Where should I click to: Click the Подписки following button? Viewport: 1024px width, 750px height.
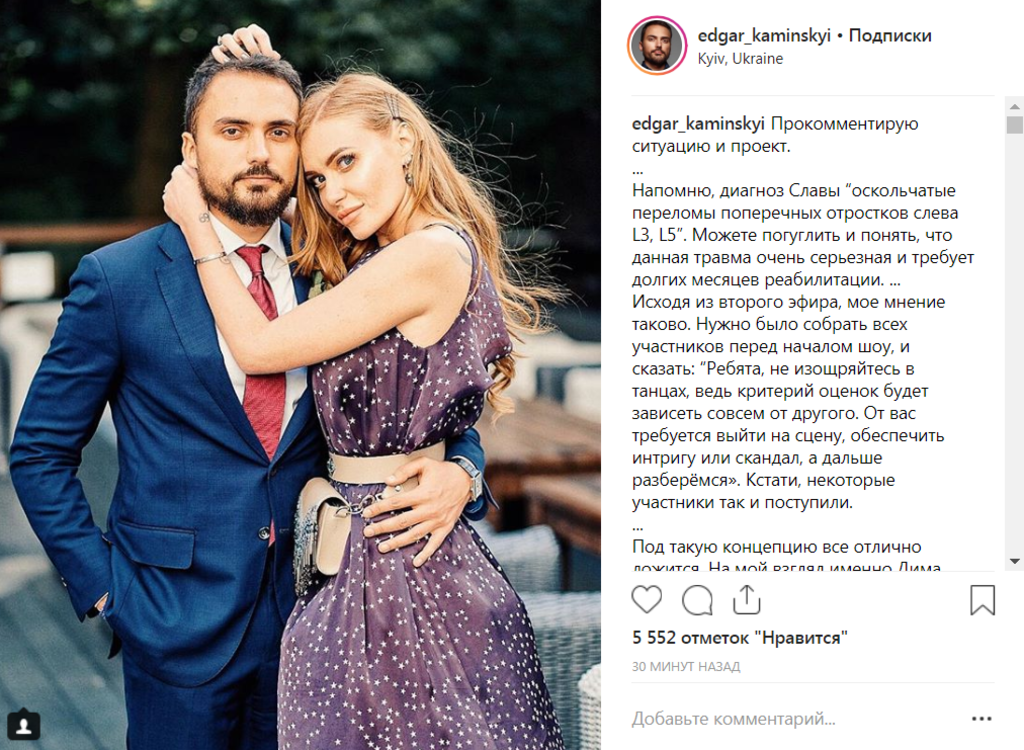coord(889,35)
